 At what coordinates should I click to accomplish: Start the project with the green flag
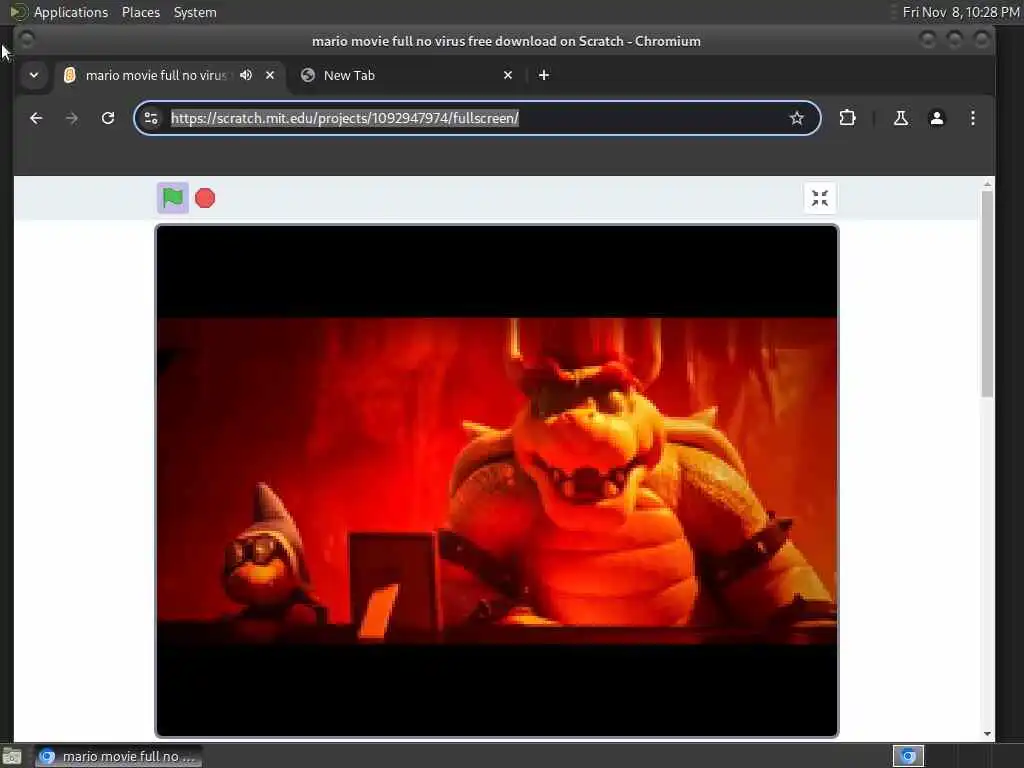click(172, 198)
